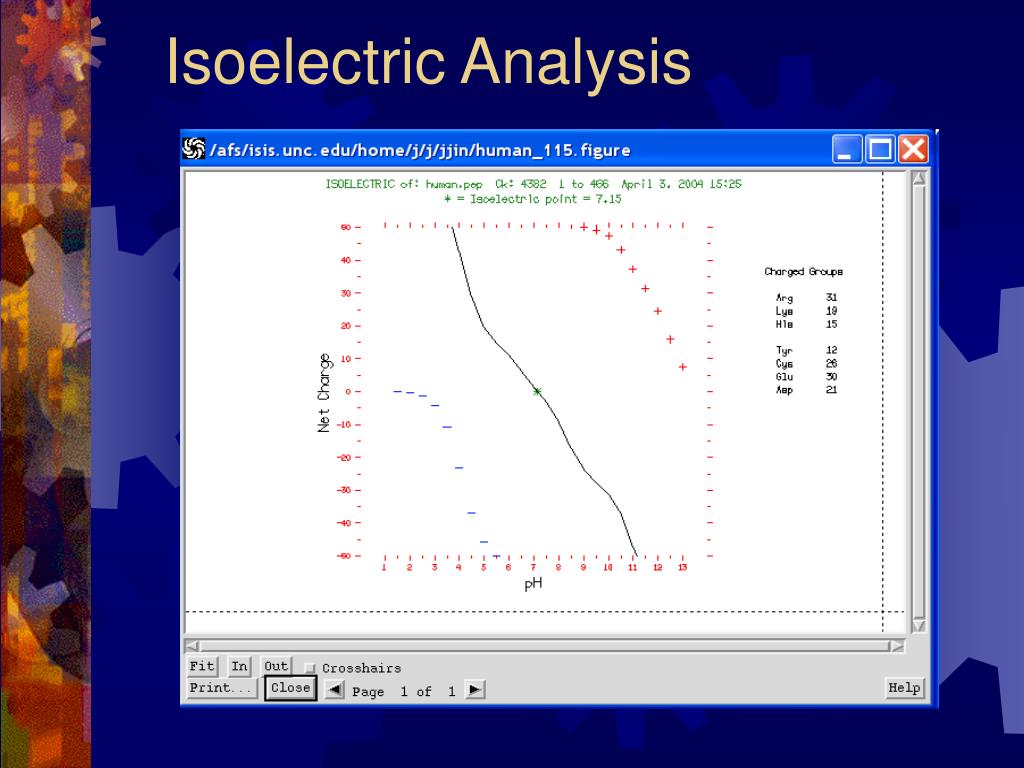Click the 'Tyr 12' legend row
Image resolution: width=1024 pixels, height=768 pixels.
tap(806, 351)
